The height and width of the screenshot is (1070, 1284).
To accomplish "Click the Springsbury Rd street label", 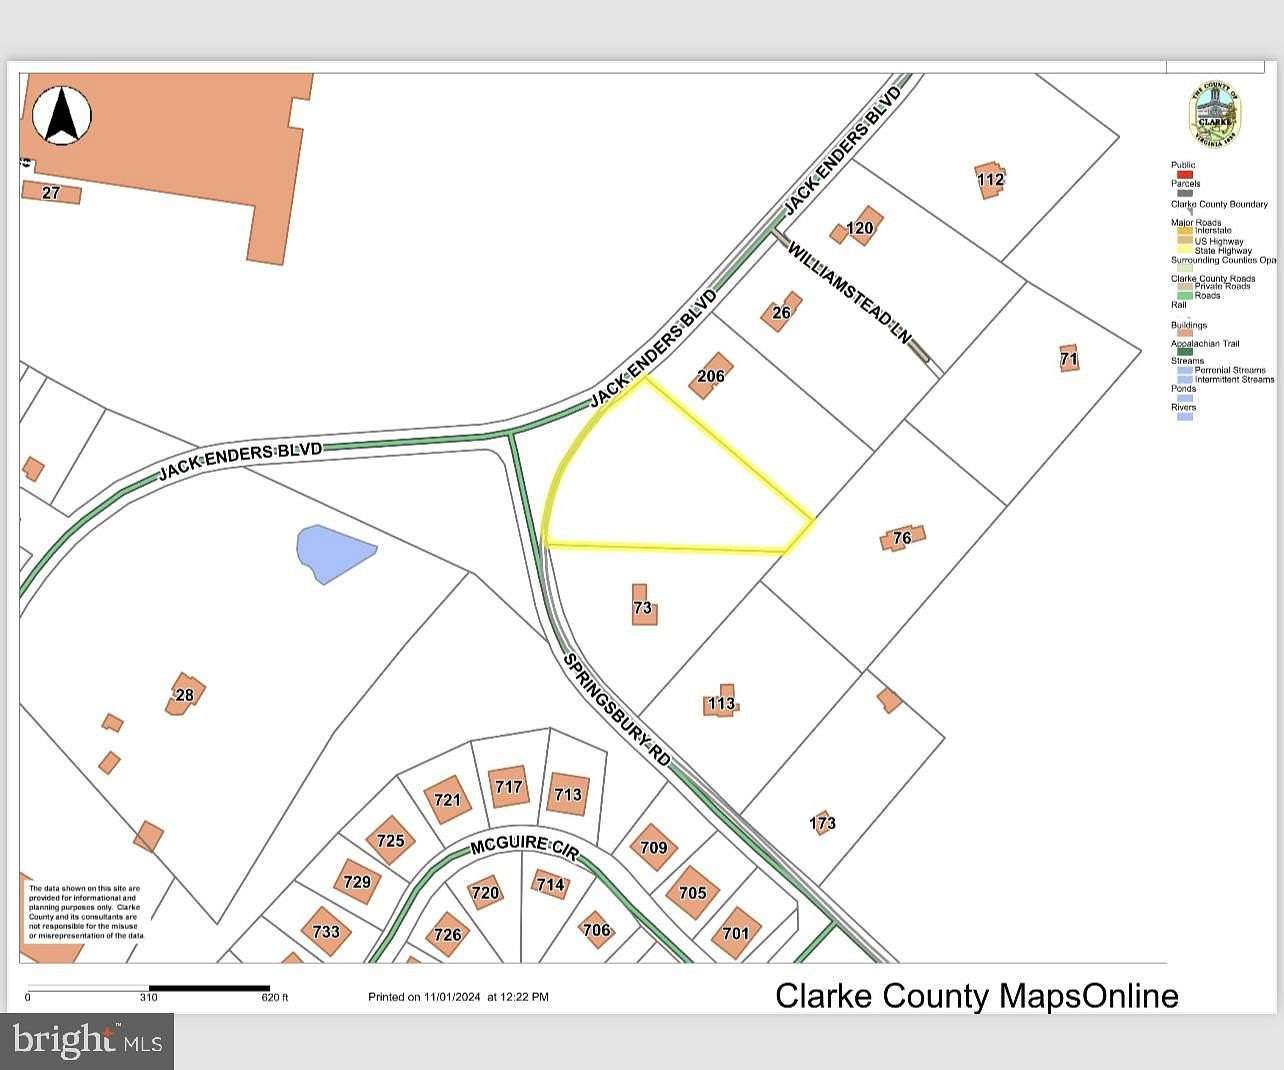I will pos(616,709).
